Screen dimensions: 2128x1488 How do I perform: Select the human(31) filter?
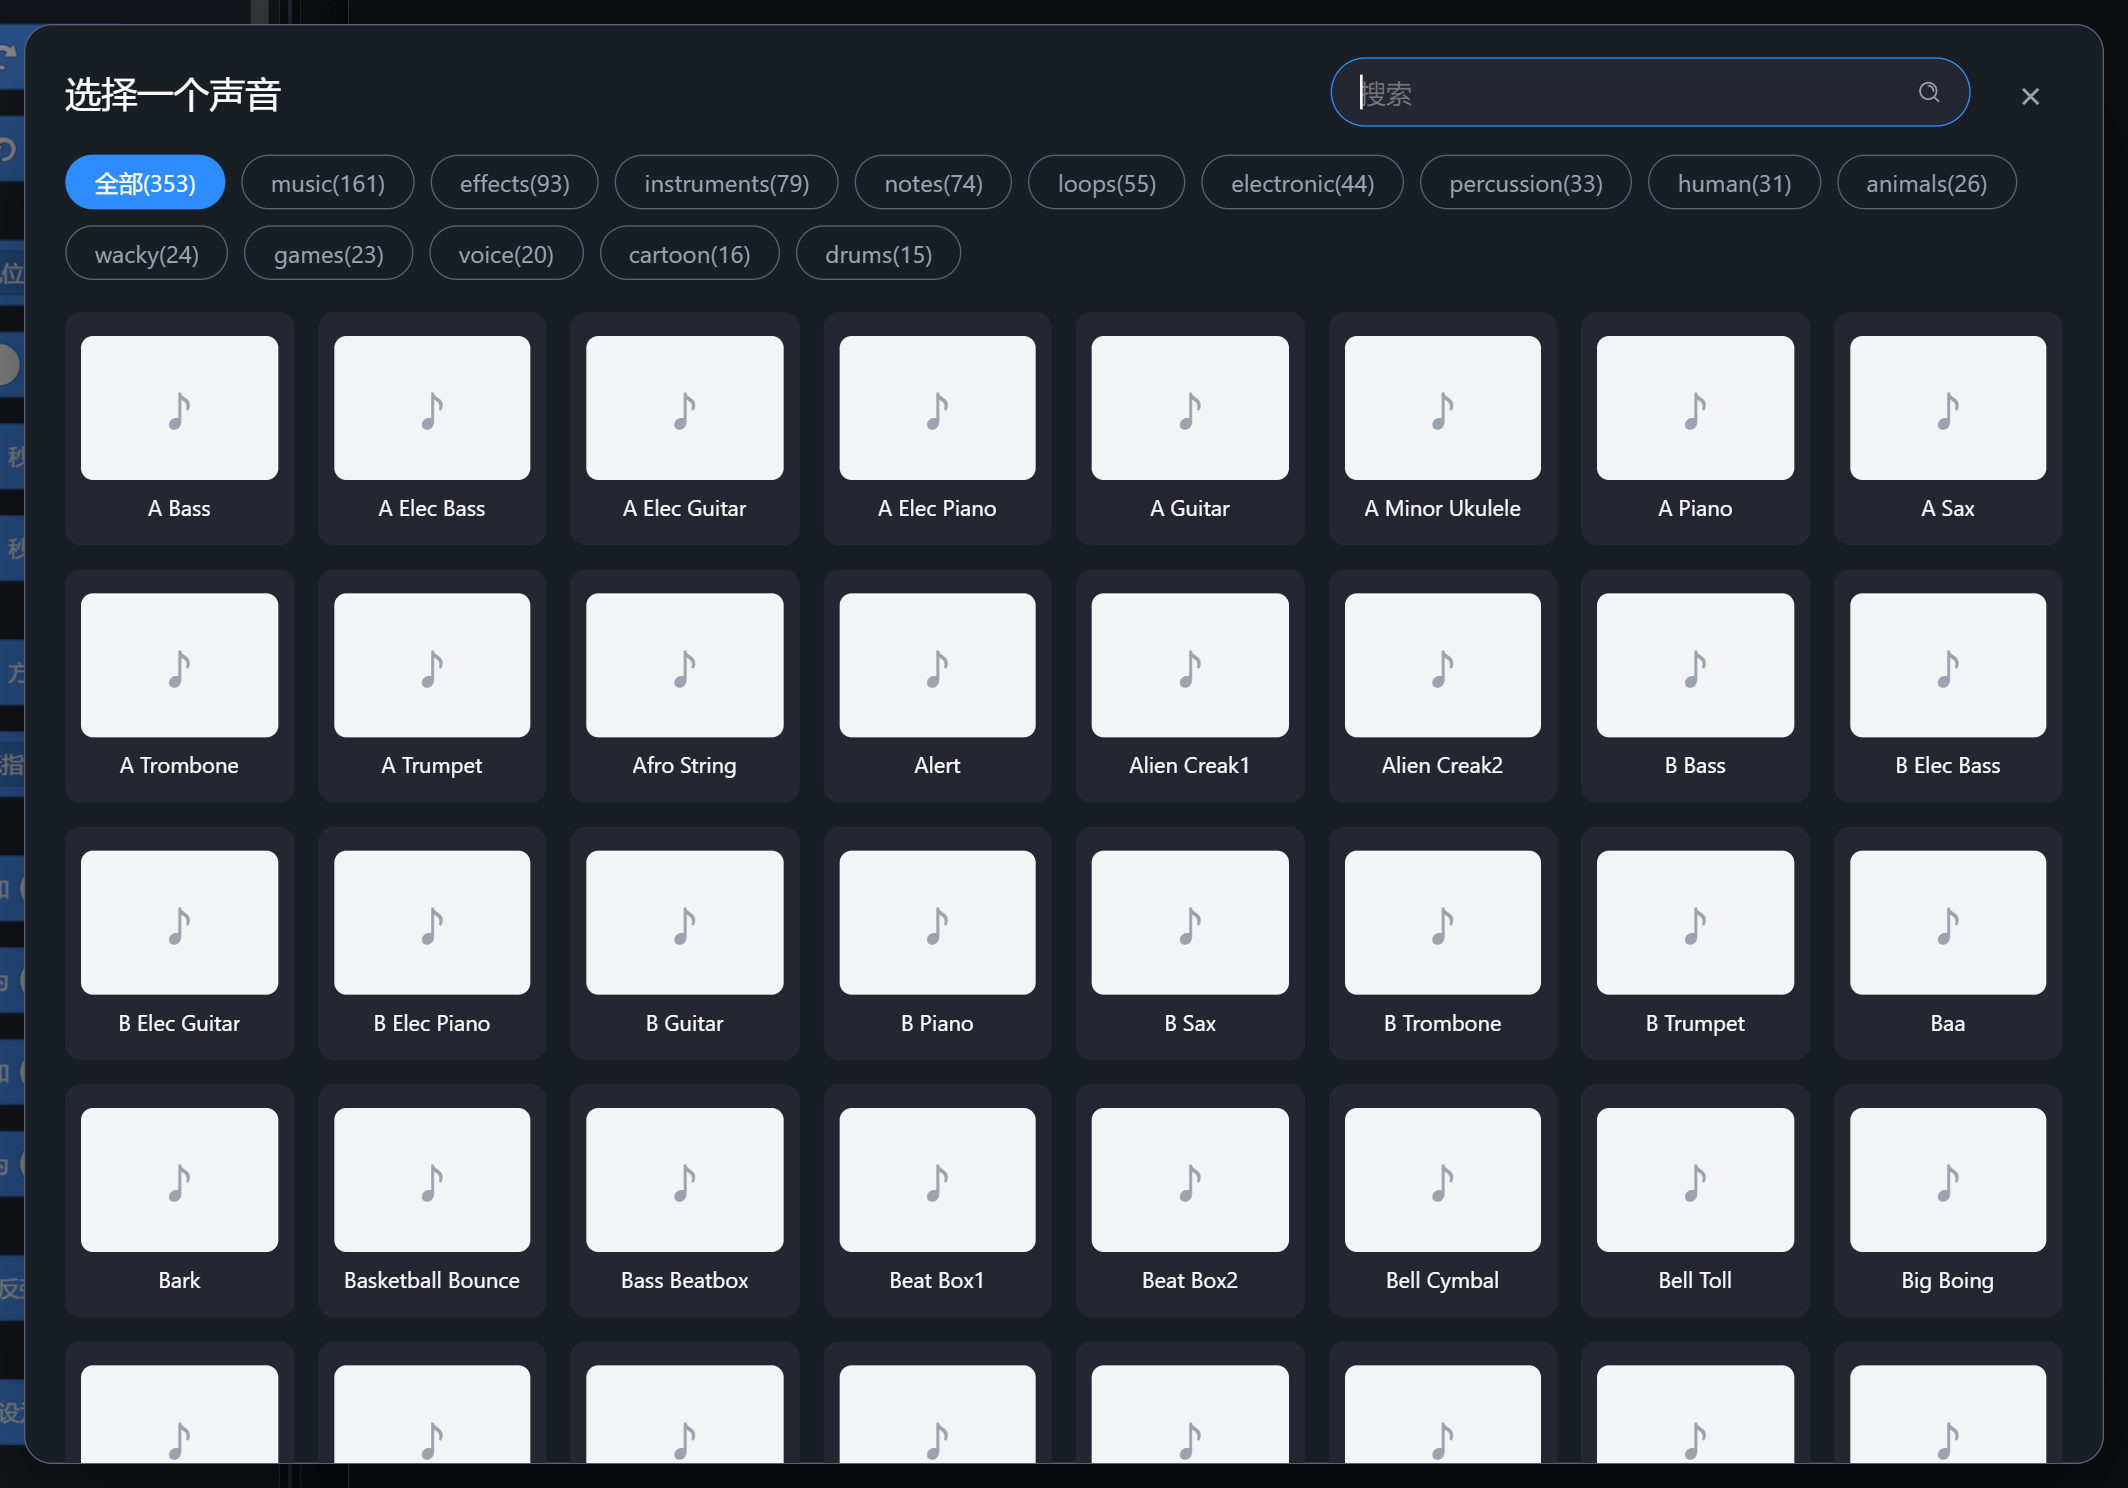(1734, 183)
